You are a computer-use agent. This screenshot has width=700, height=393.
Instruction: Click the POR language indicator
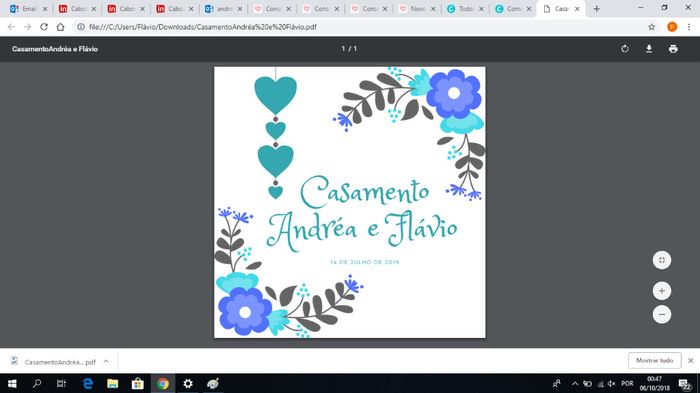pyautogui.click(x=627, y=384)
